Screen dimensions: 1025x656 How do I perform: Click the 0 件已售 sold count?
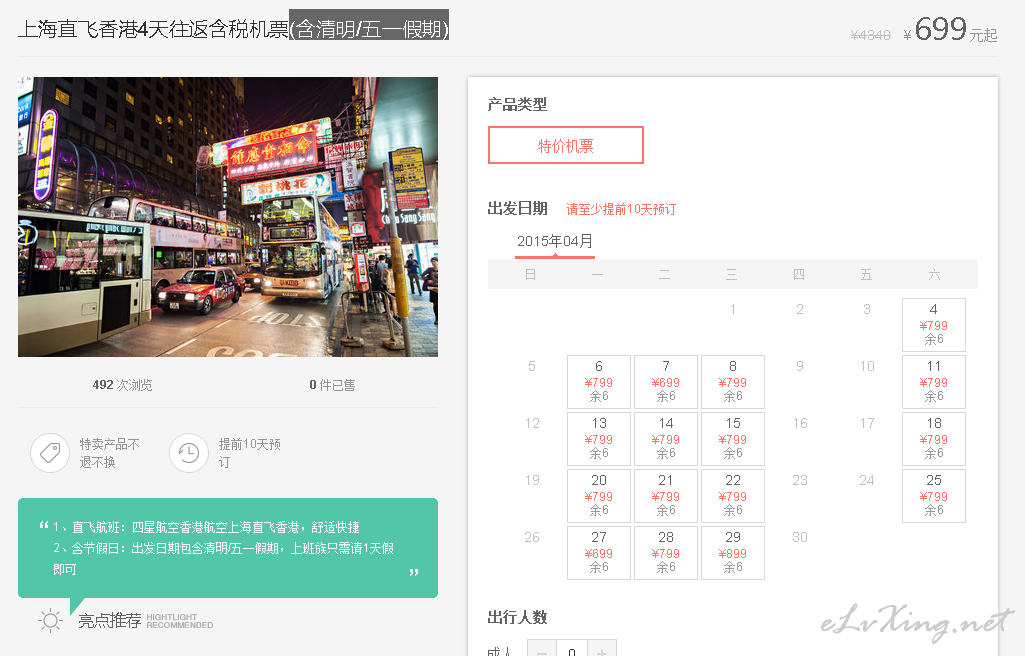coord(332,385)
